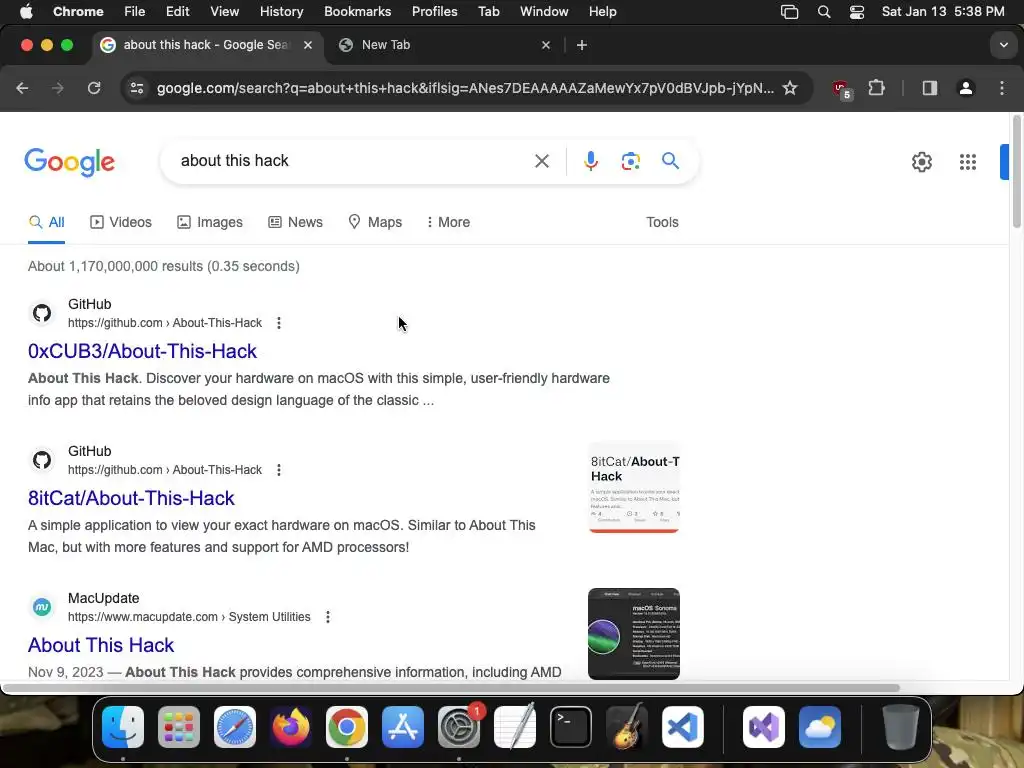
Task: Open TextEdit from the Dock
Action: pyautogui.click(x=515, y=727)
